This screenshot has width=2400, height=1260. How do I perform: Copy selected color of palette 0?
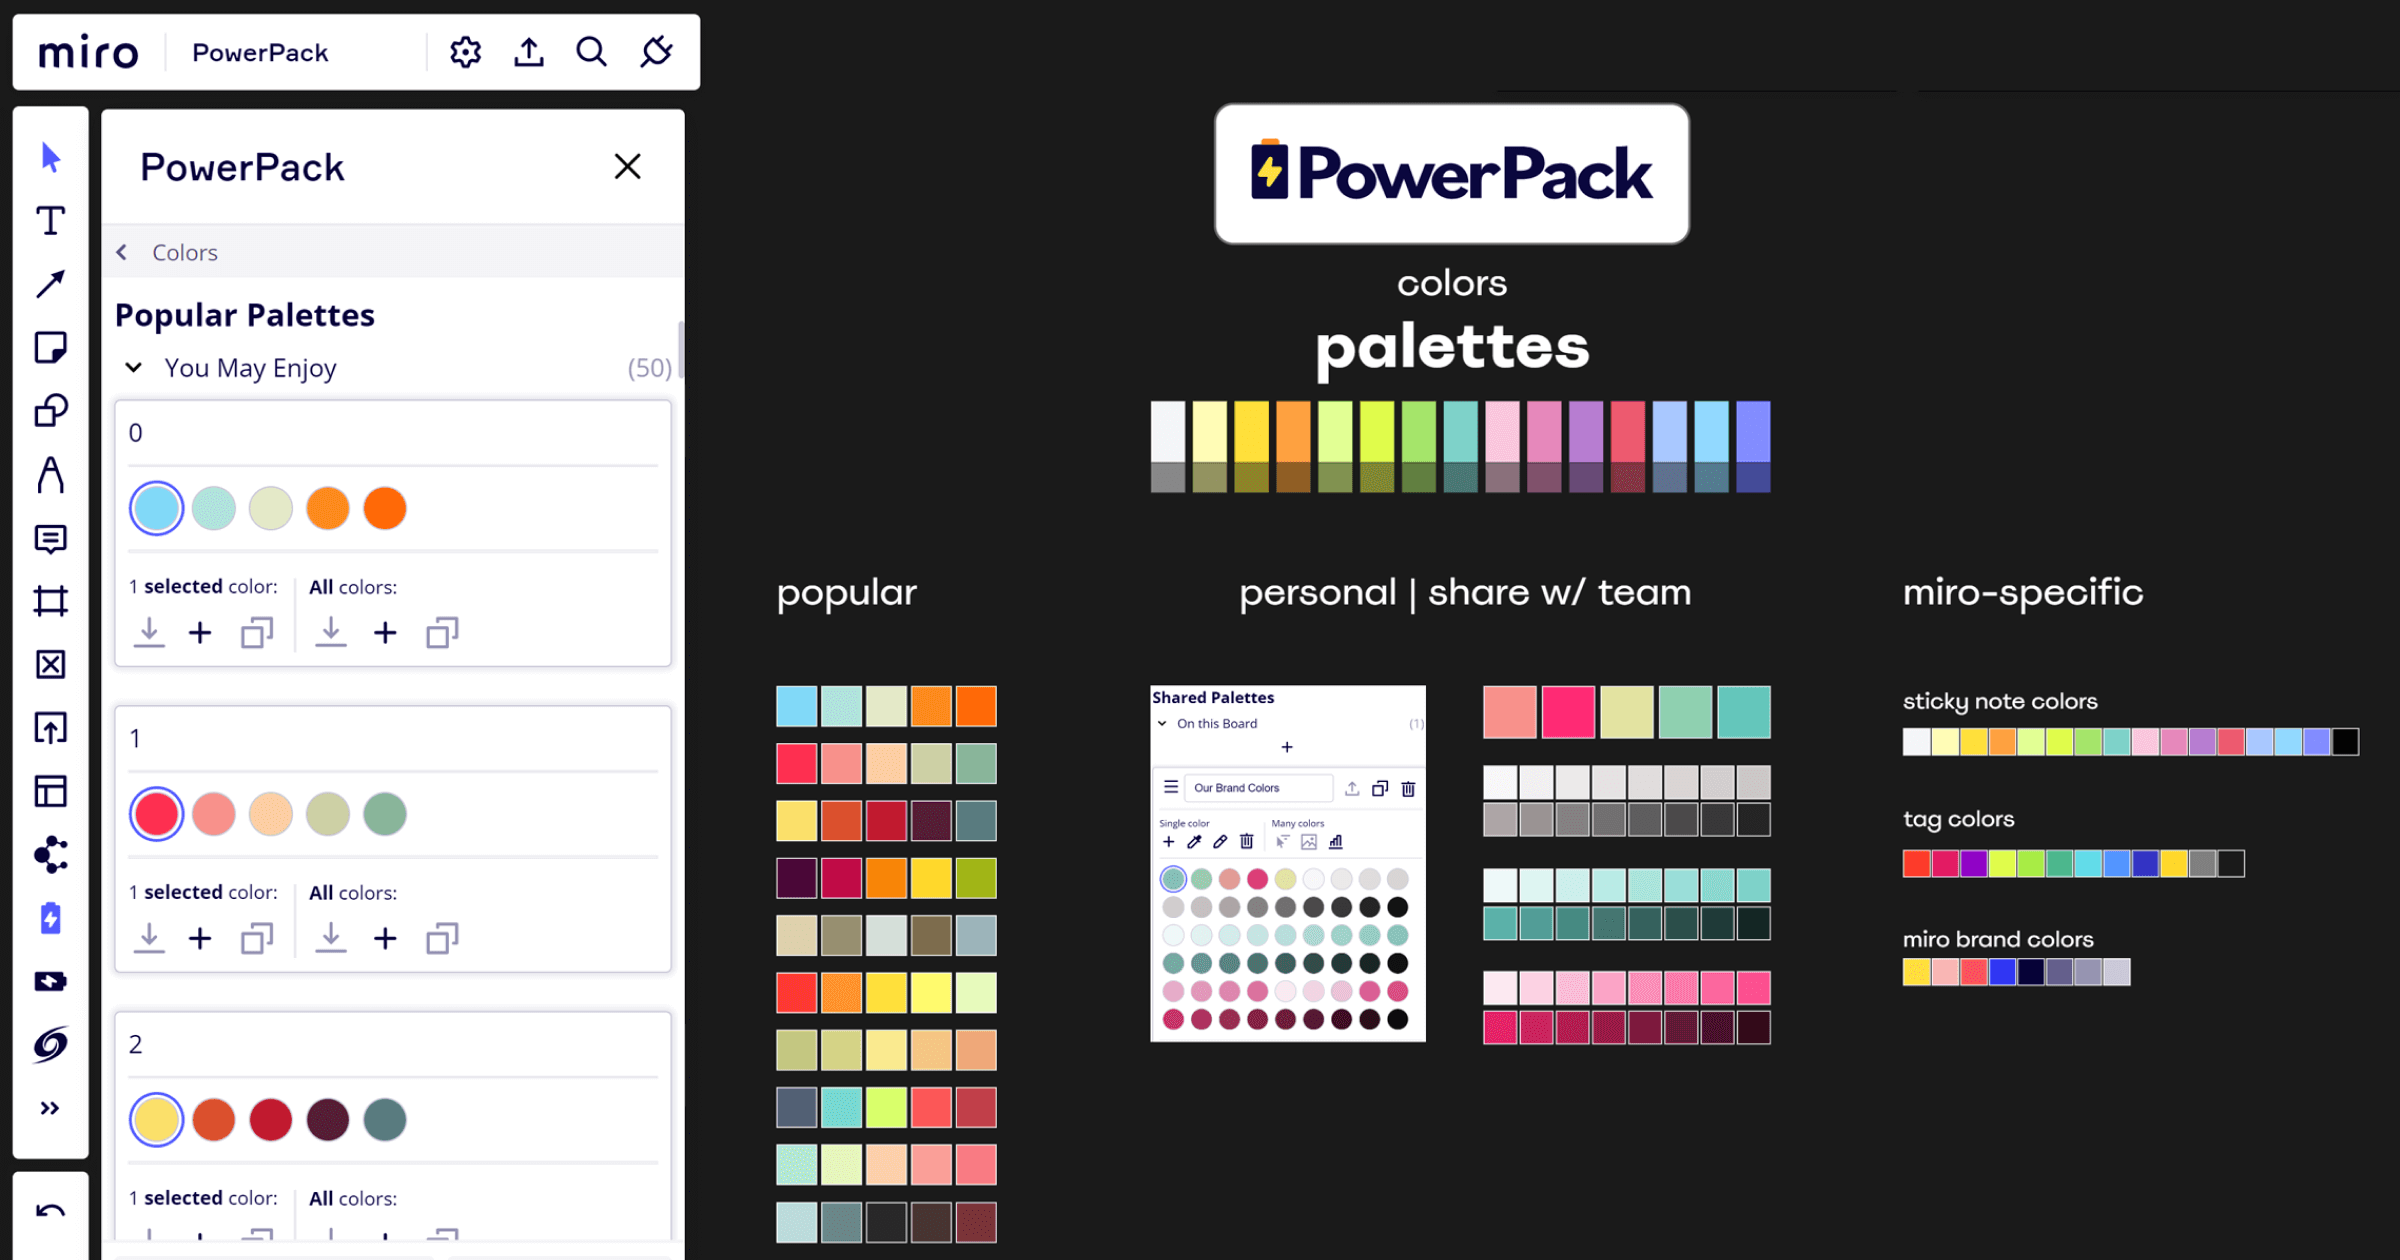(x=257, y=632)
